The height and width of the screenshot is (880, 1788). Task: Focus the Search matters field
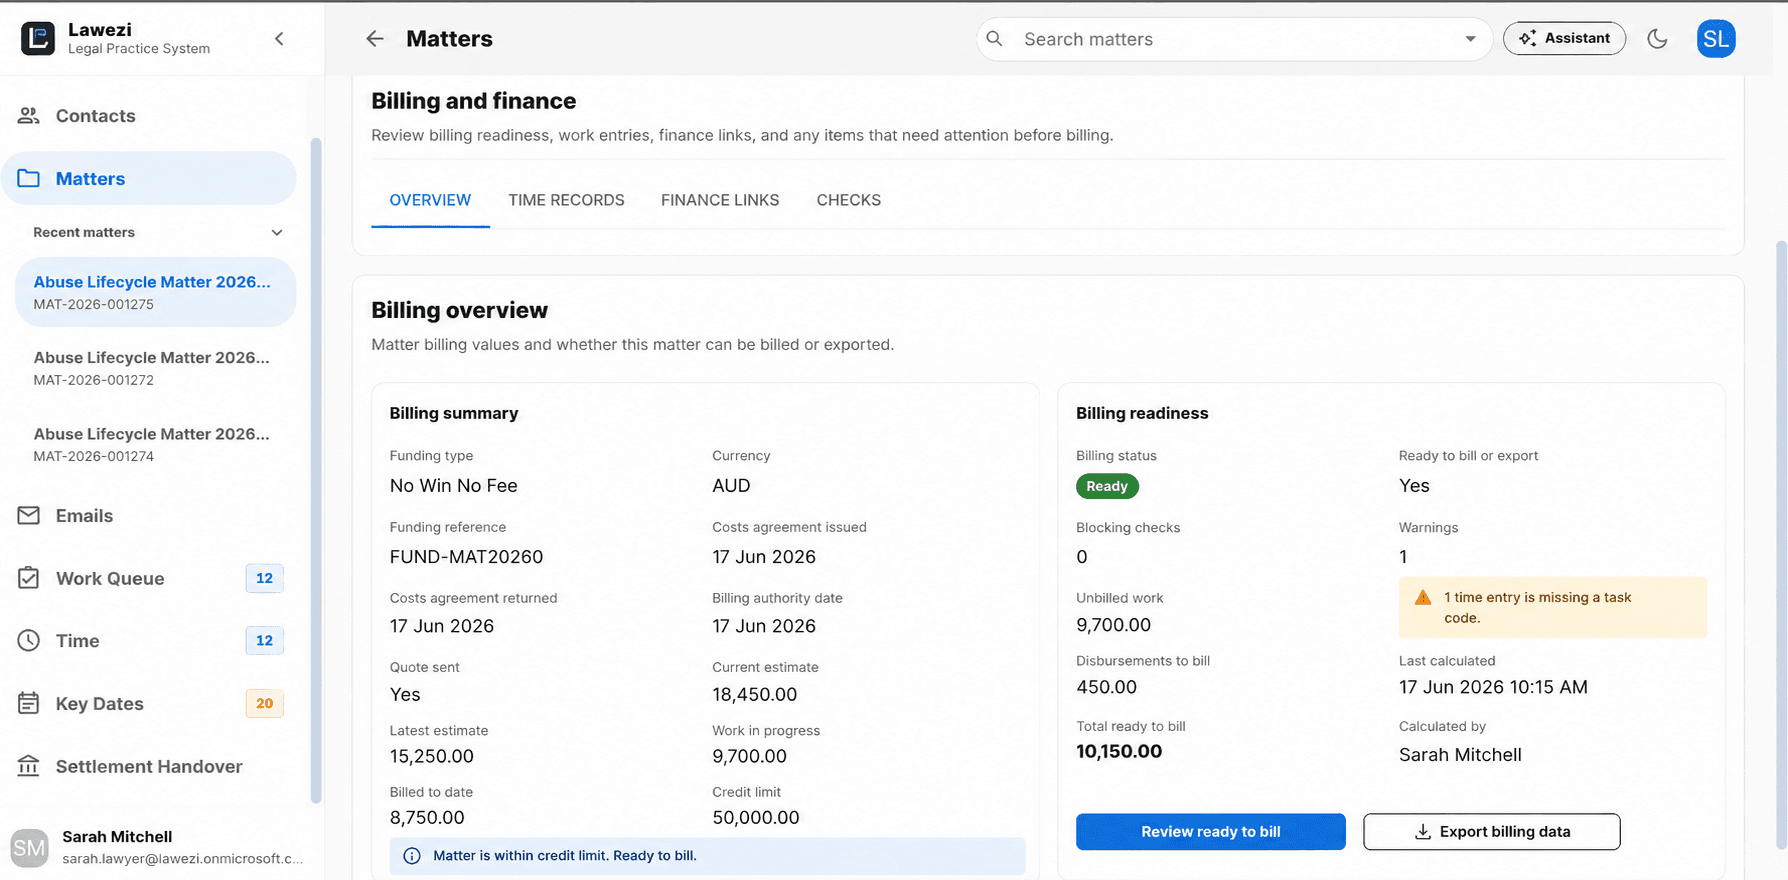point(1234,39)
